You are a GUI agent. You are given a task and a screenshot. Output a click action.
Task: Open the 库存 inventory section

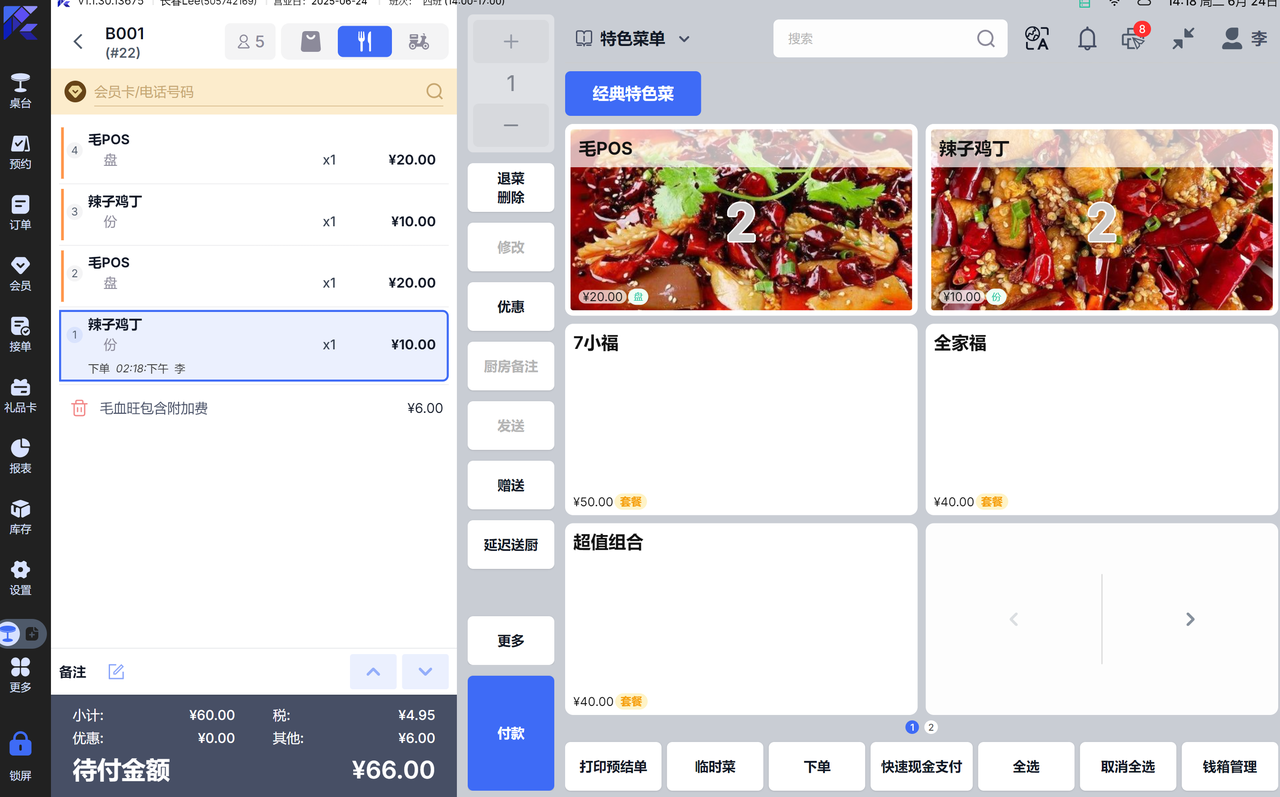[20, 517]
